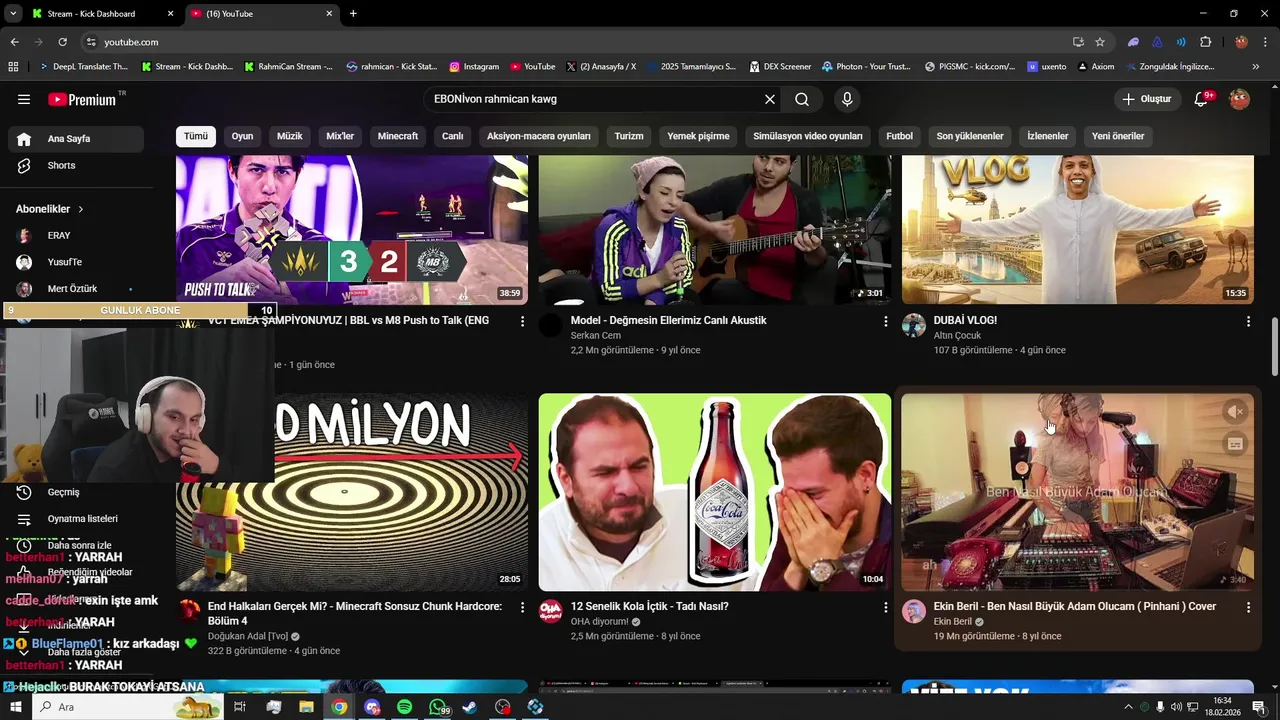Reload the page in Chrome
Viewport: 1280px width, 720px height.
pos(63,42)
